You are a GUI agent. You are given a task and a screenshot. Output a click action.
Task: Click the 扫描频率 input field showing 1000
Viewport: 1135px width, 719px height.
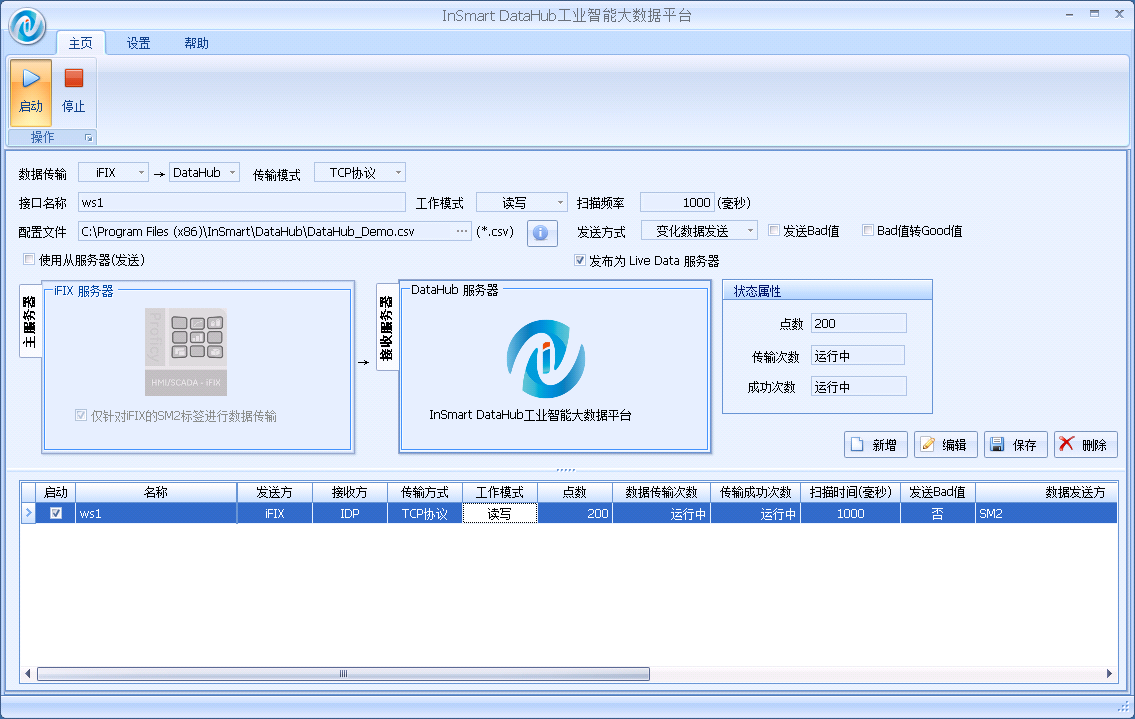coord(678,203)
